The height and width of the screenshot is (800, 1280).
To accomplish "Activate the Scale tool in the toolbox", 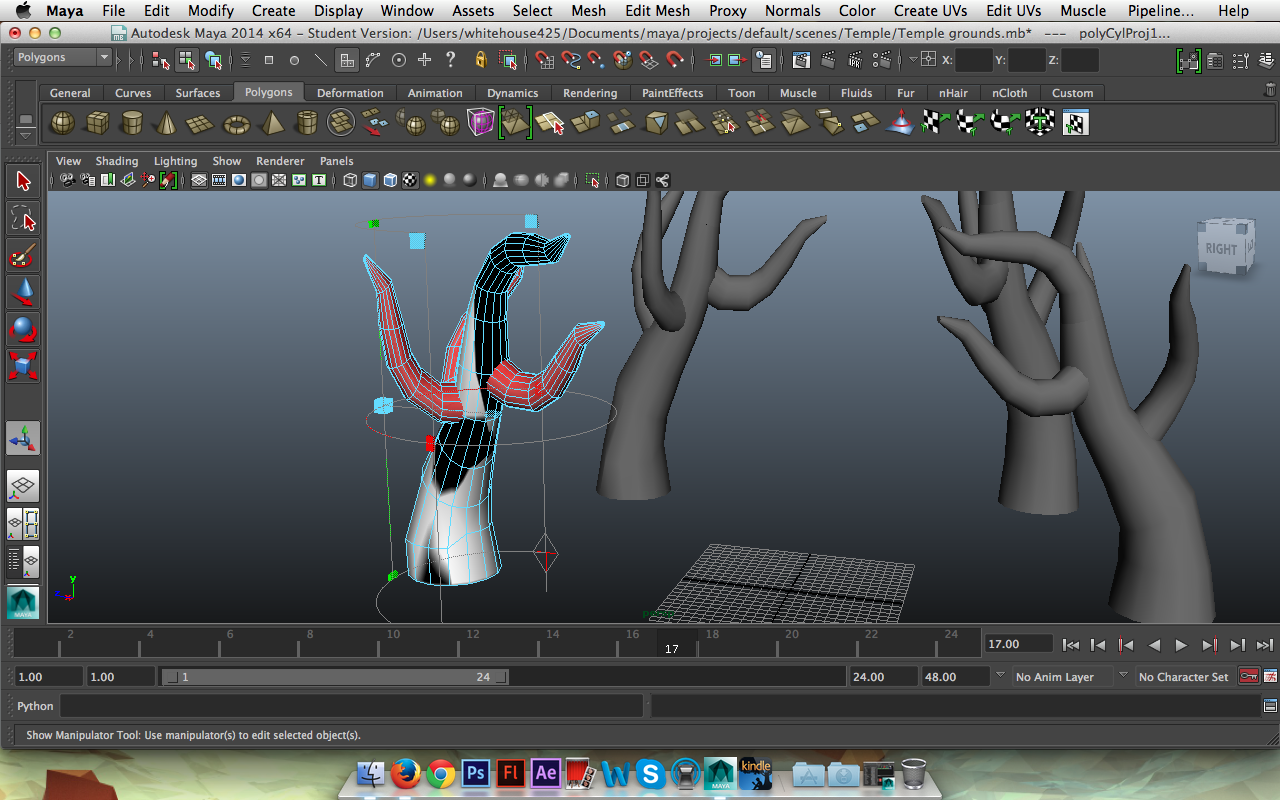I will pyautogui.click(x=23, y=365).
